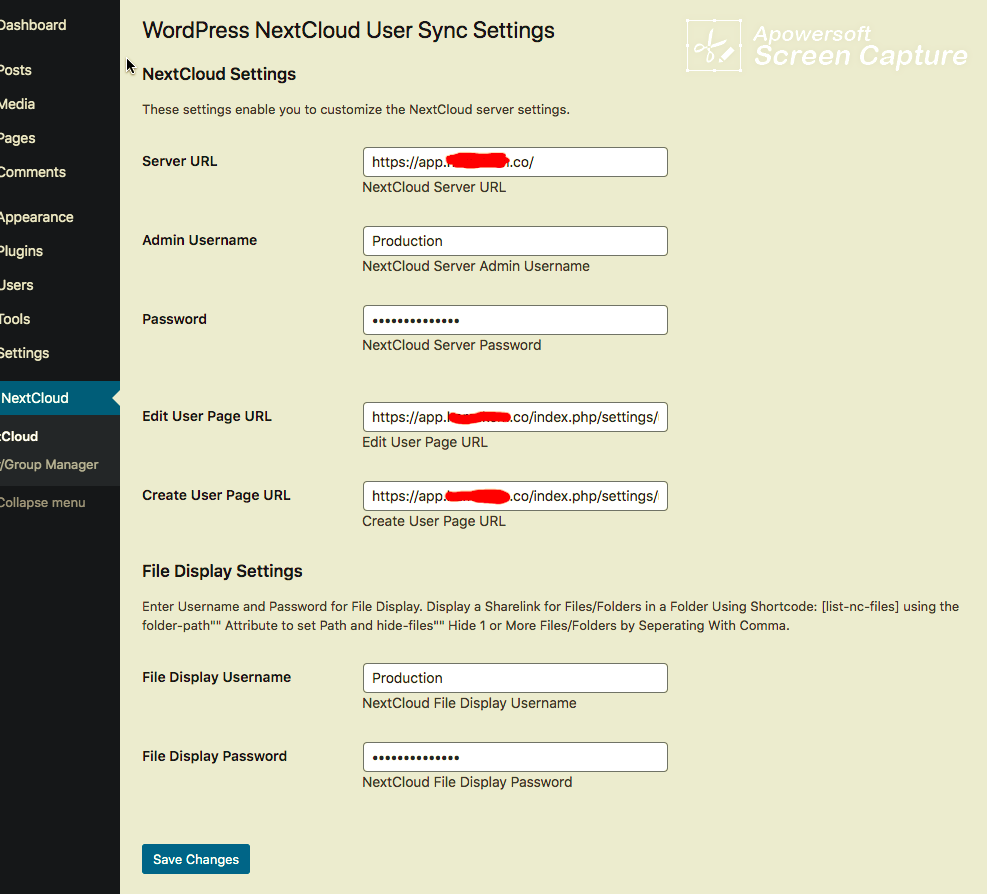Click the 'NextCloud Server Admin Username' hint text

point(476,266)
